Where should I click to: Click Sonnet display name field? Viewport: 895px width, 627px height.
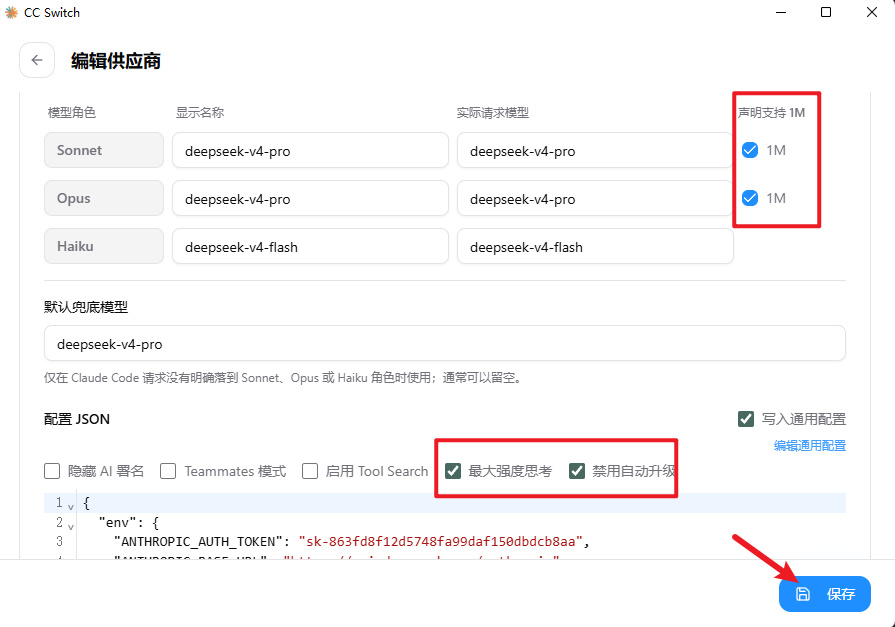tap(310, 151)
